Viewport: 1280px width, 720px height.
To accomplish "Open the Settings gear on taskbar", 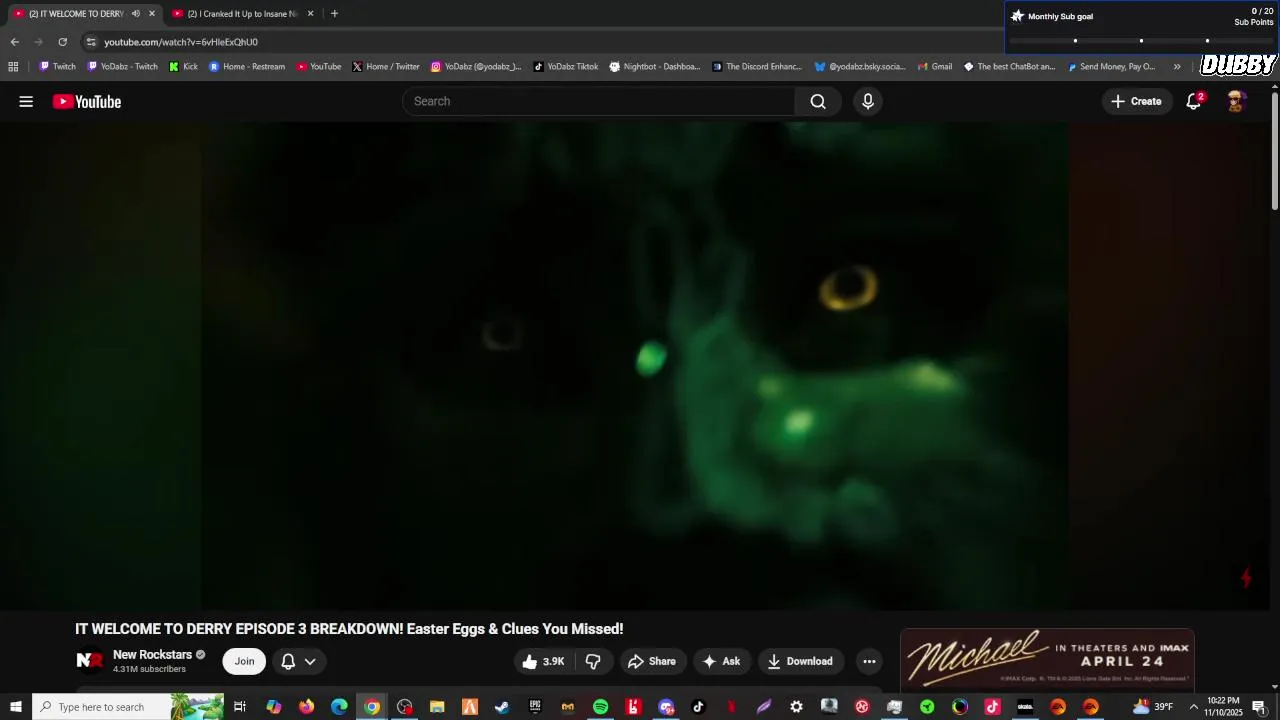I will coord(796,707).
